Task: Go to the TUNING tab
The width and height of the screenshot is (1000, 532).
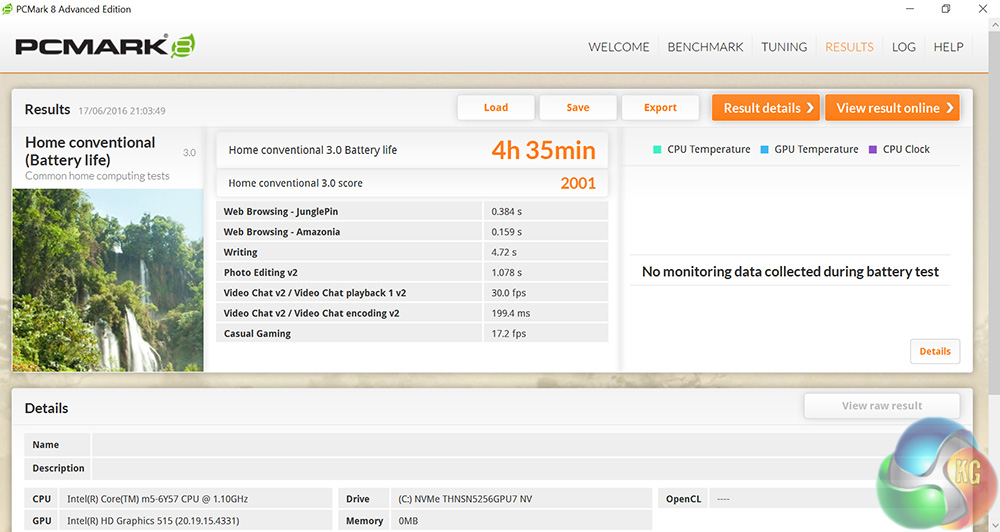Action: click(784, 47)
